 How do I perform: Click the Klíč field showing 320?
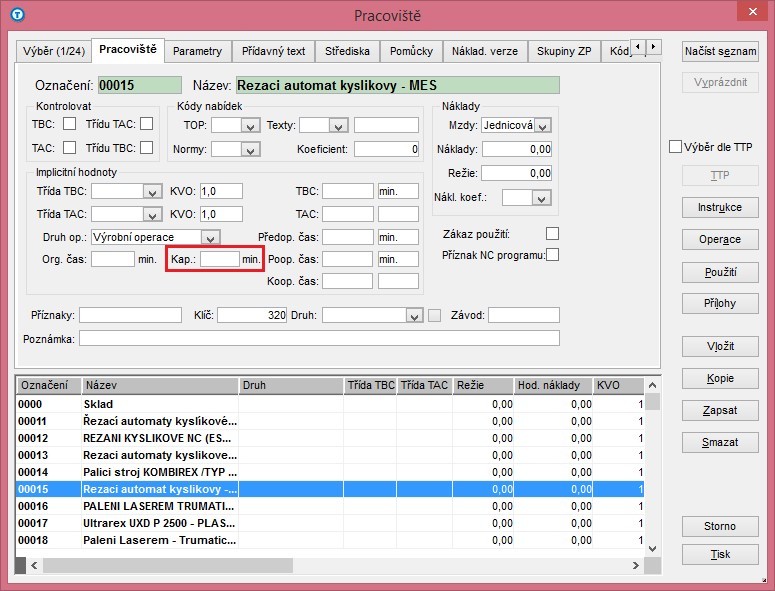(x=252, y=315)
